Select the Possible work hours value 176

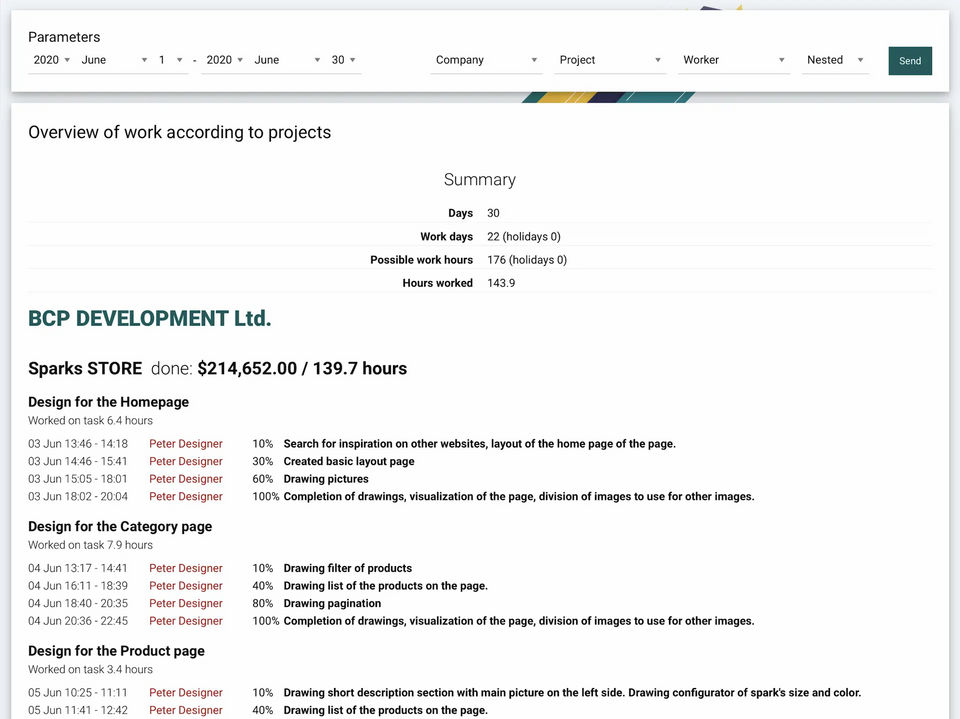pyautogui.click(x=527, y=260)
